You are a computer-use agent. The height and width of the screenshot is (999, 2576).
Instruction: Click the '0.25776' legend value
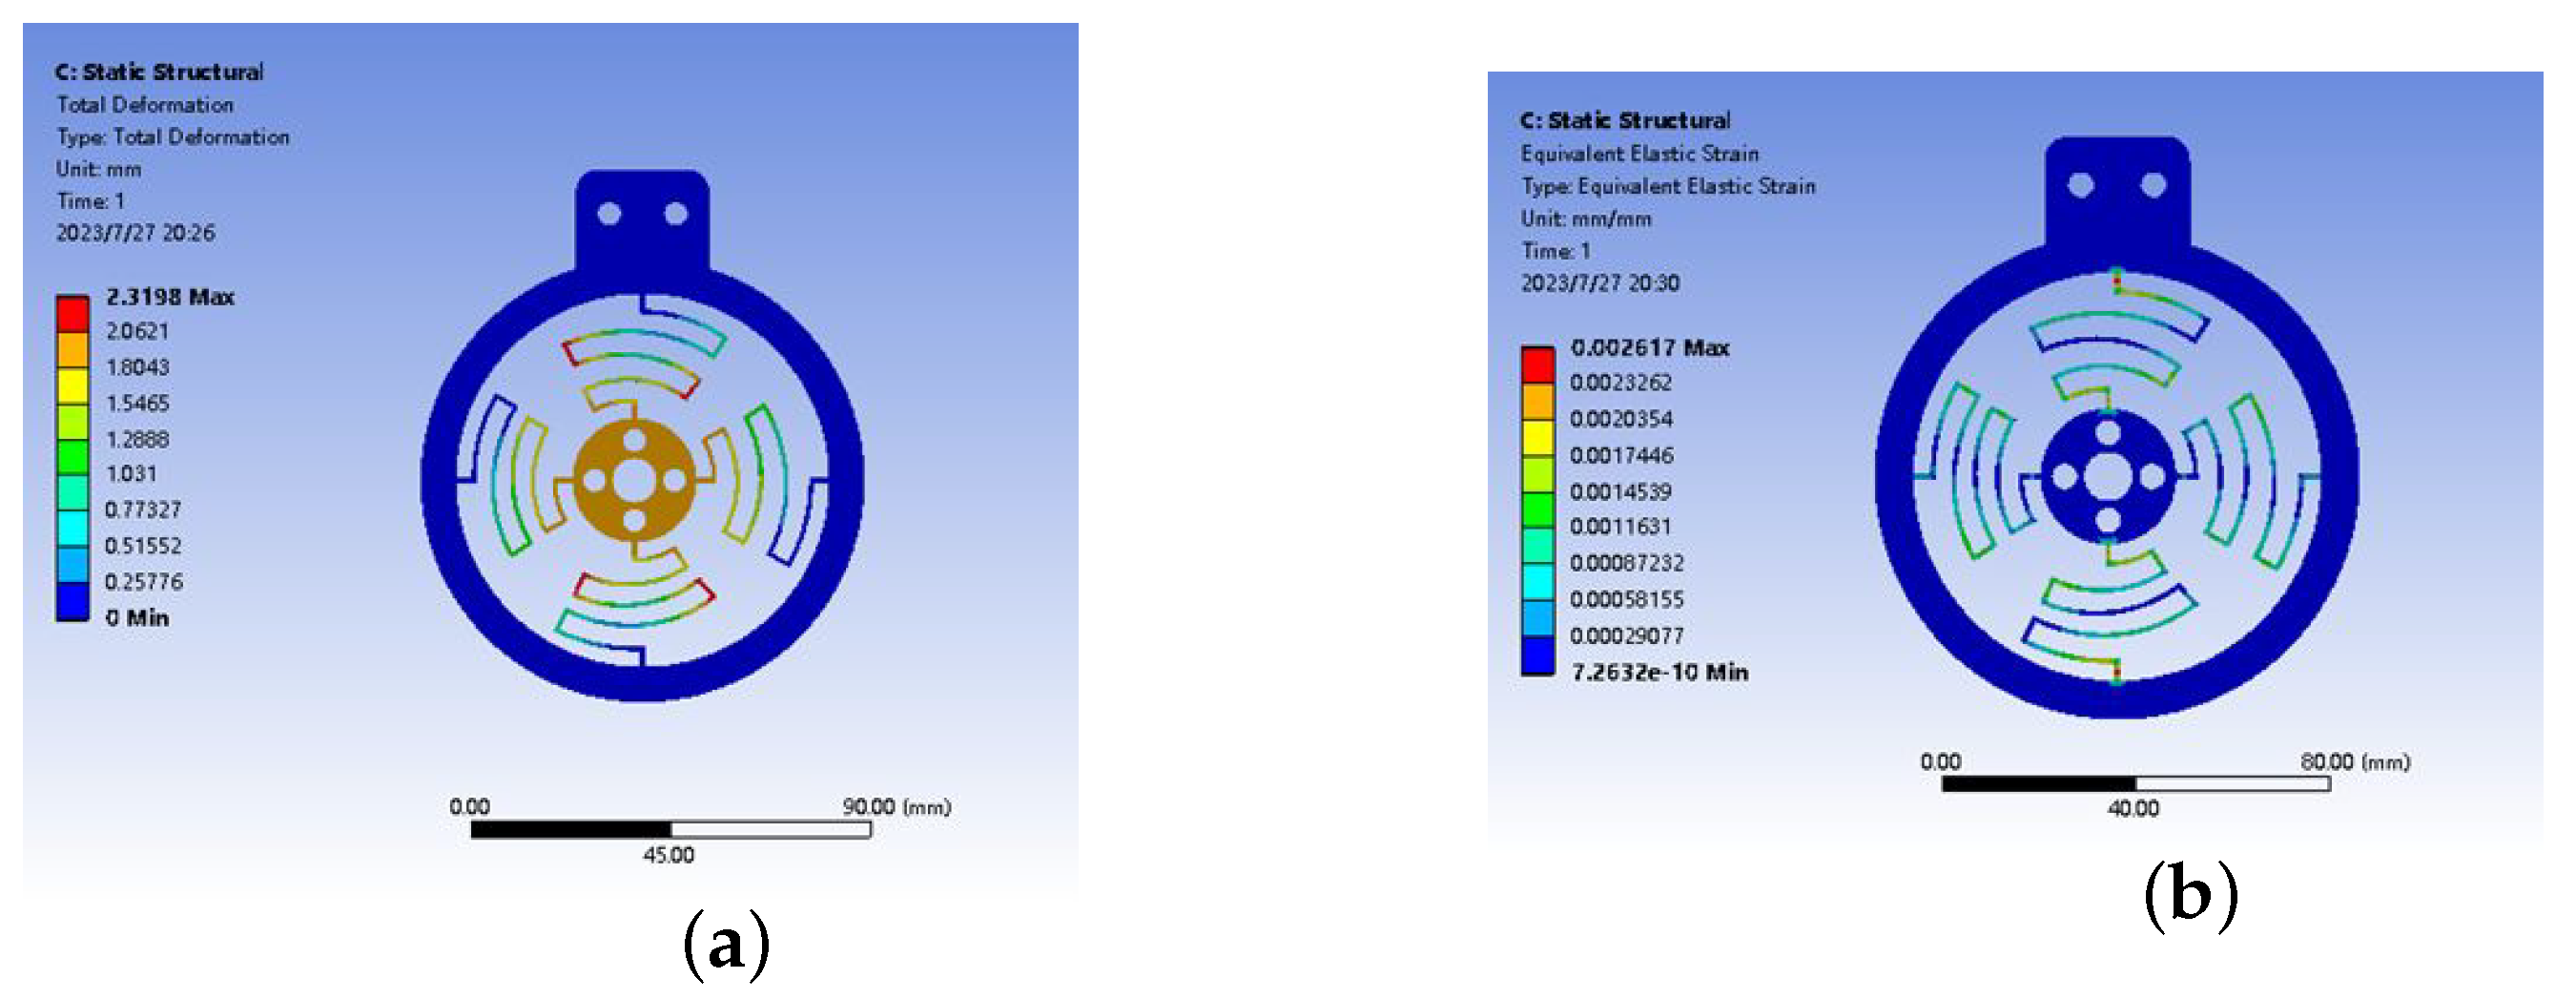click(x=143, y=582)
